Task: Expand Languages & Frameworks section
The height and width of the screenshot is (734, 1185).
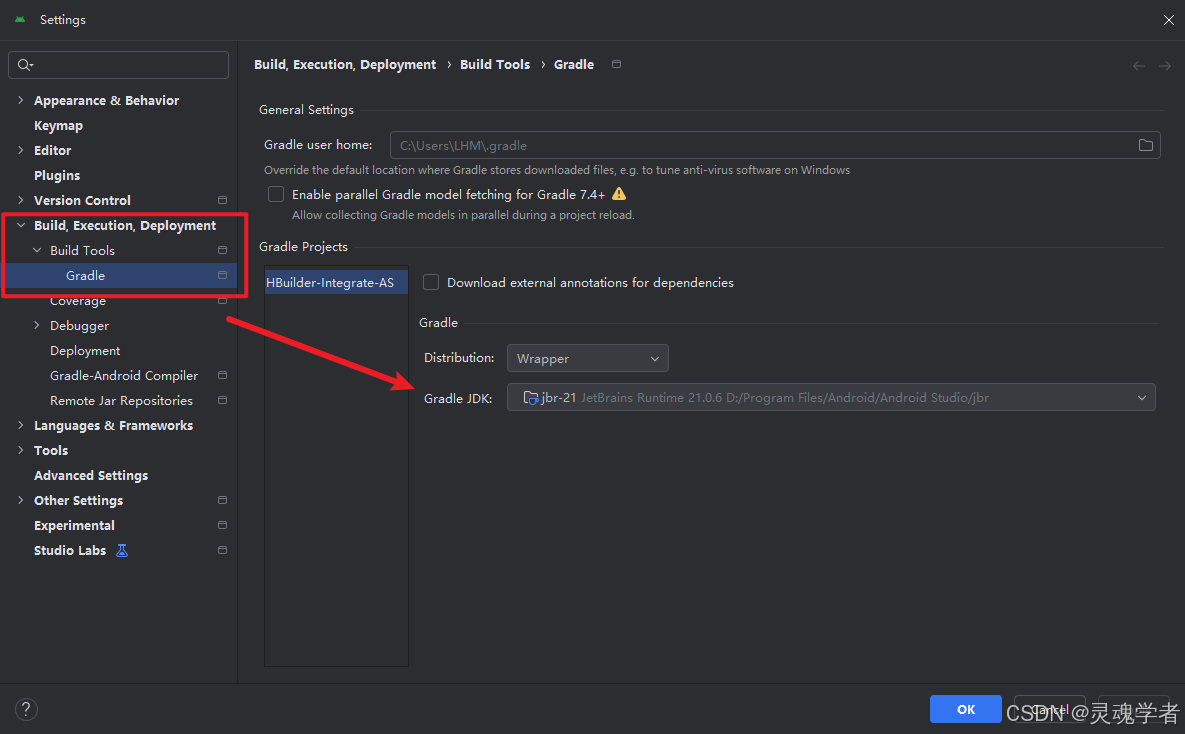Action: (x=20, y=426)
